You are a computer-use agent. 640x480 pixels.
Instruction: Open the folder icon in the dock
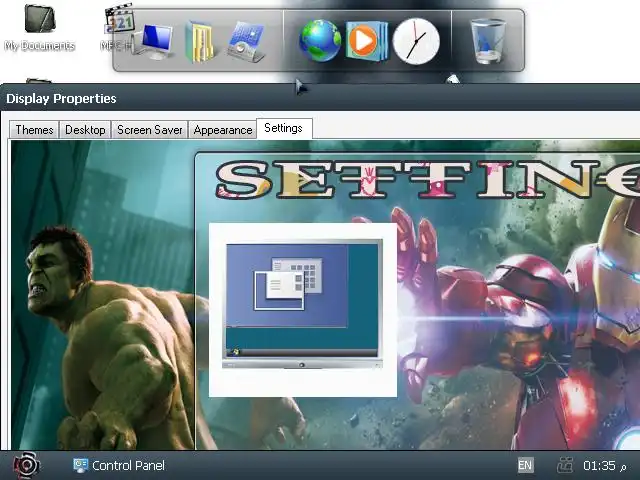(x=200, y=42)
